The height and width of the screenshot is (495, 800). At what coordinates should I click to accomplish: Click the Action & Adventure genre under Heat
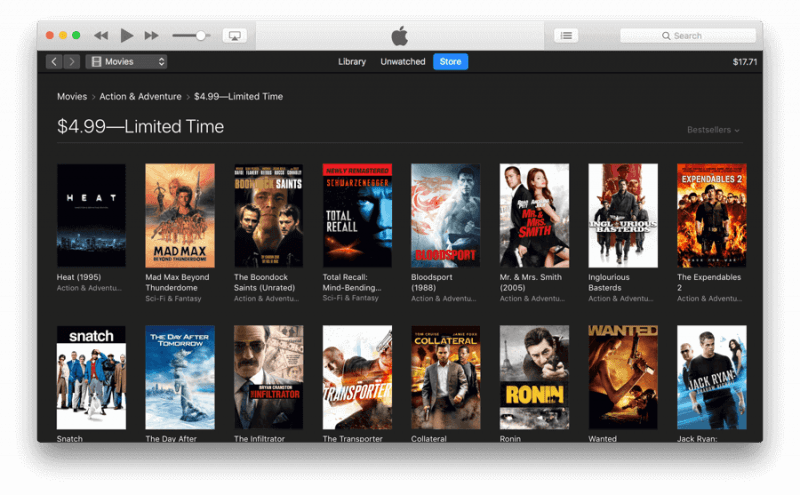tap(89, 288)
